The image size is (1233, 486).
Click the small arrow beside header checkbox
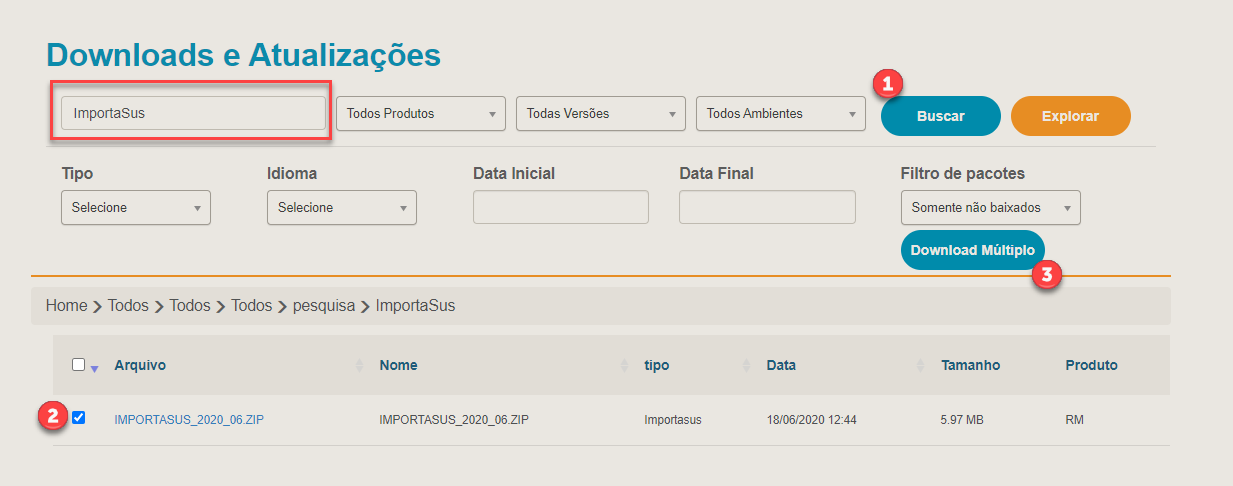pyautogui.click(x=95, y=369)
